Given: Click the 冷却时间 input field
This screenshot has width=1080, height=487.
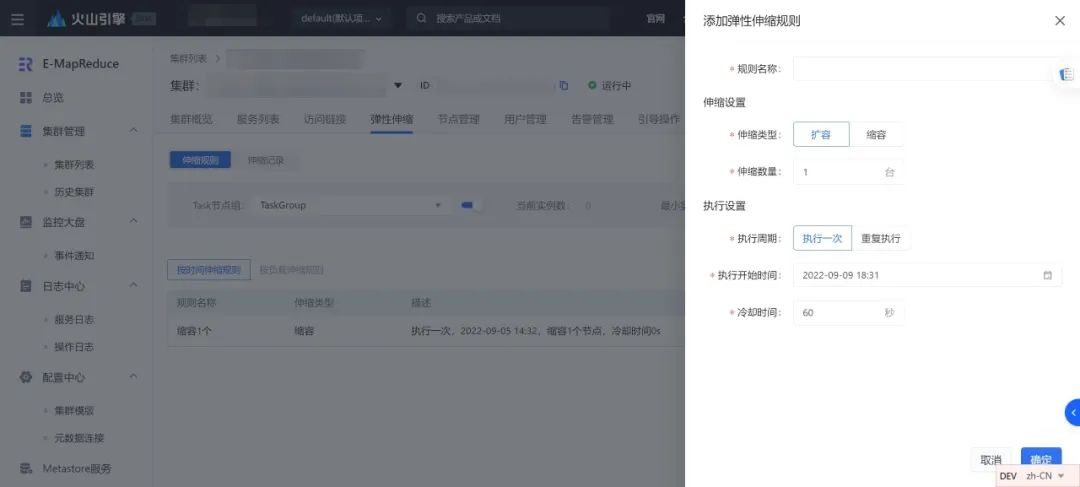Looking at the screenshot, I should [848, 313].
